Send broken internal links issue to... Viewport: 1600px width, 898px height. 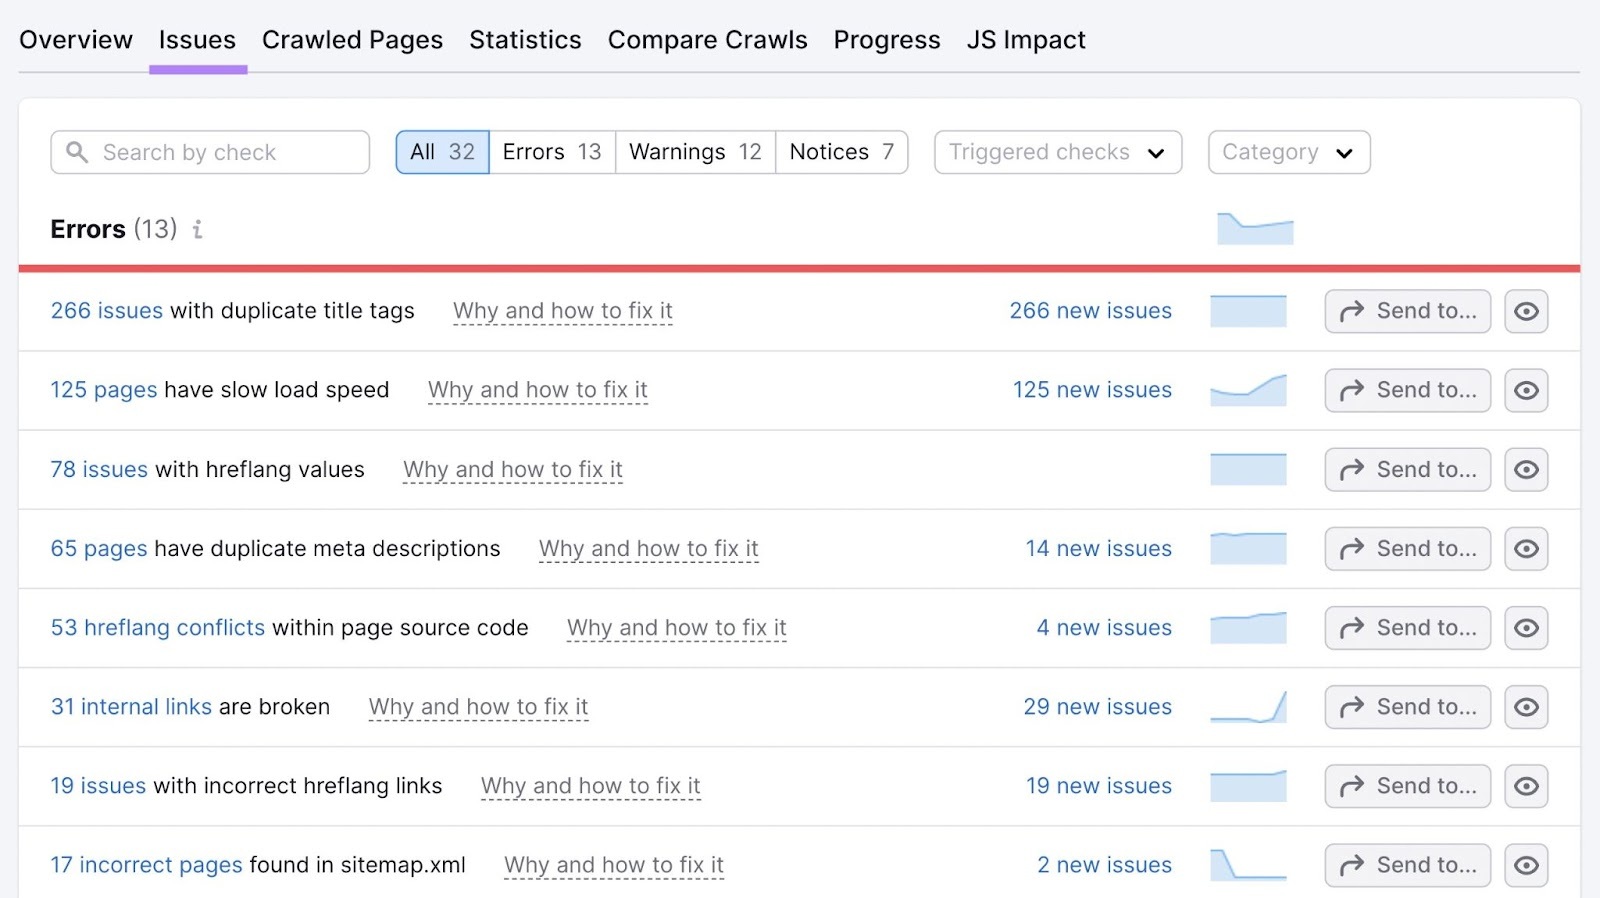(x=1408, y=707)
